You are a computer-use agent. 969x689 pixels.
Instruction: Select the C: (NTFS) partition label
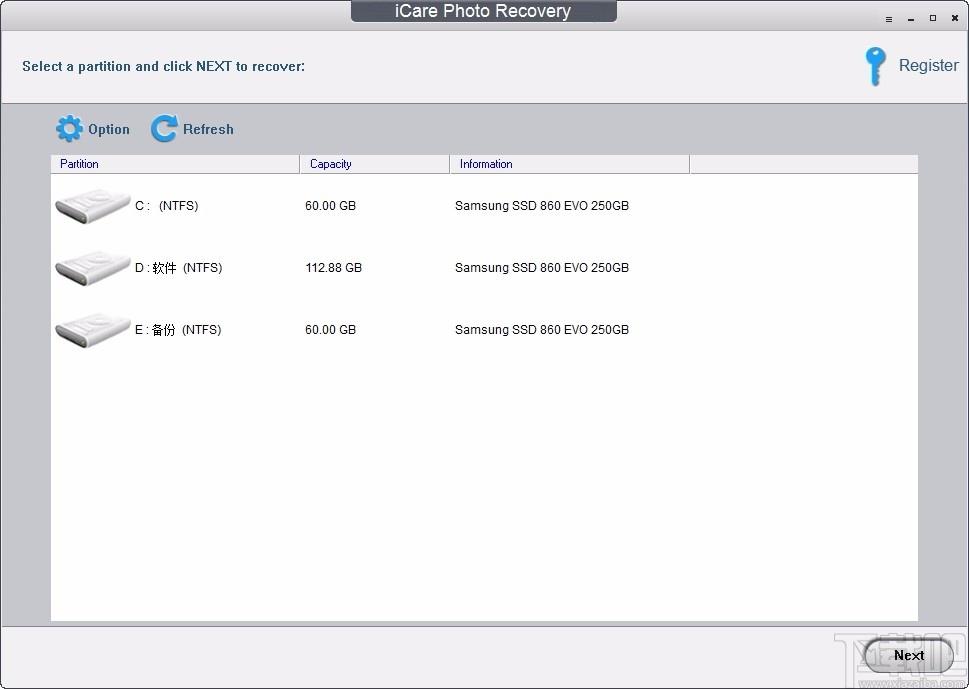[167, 206]
